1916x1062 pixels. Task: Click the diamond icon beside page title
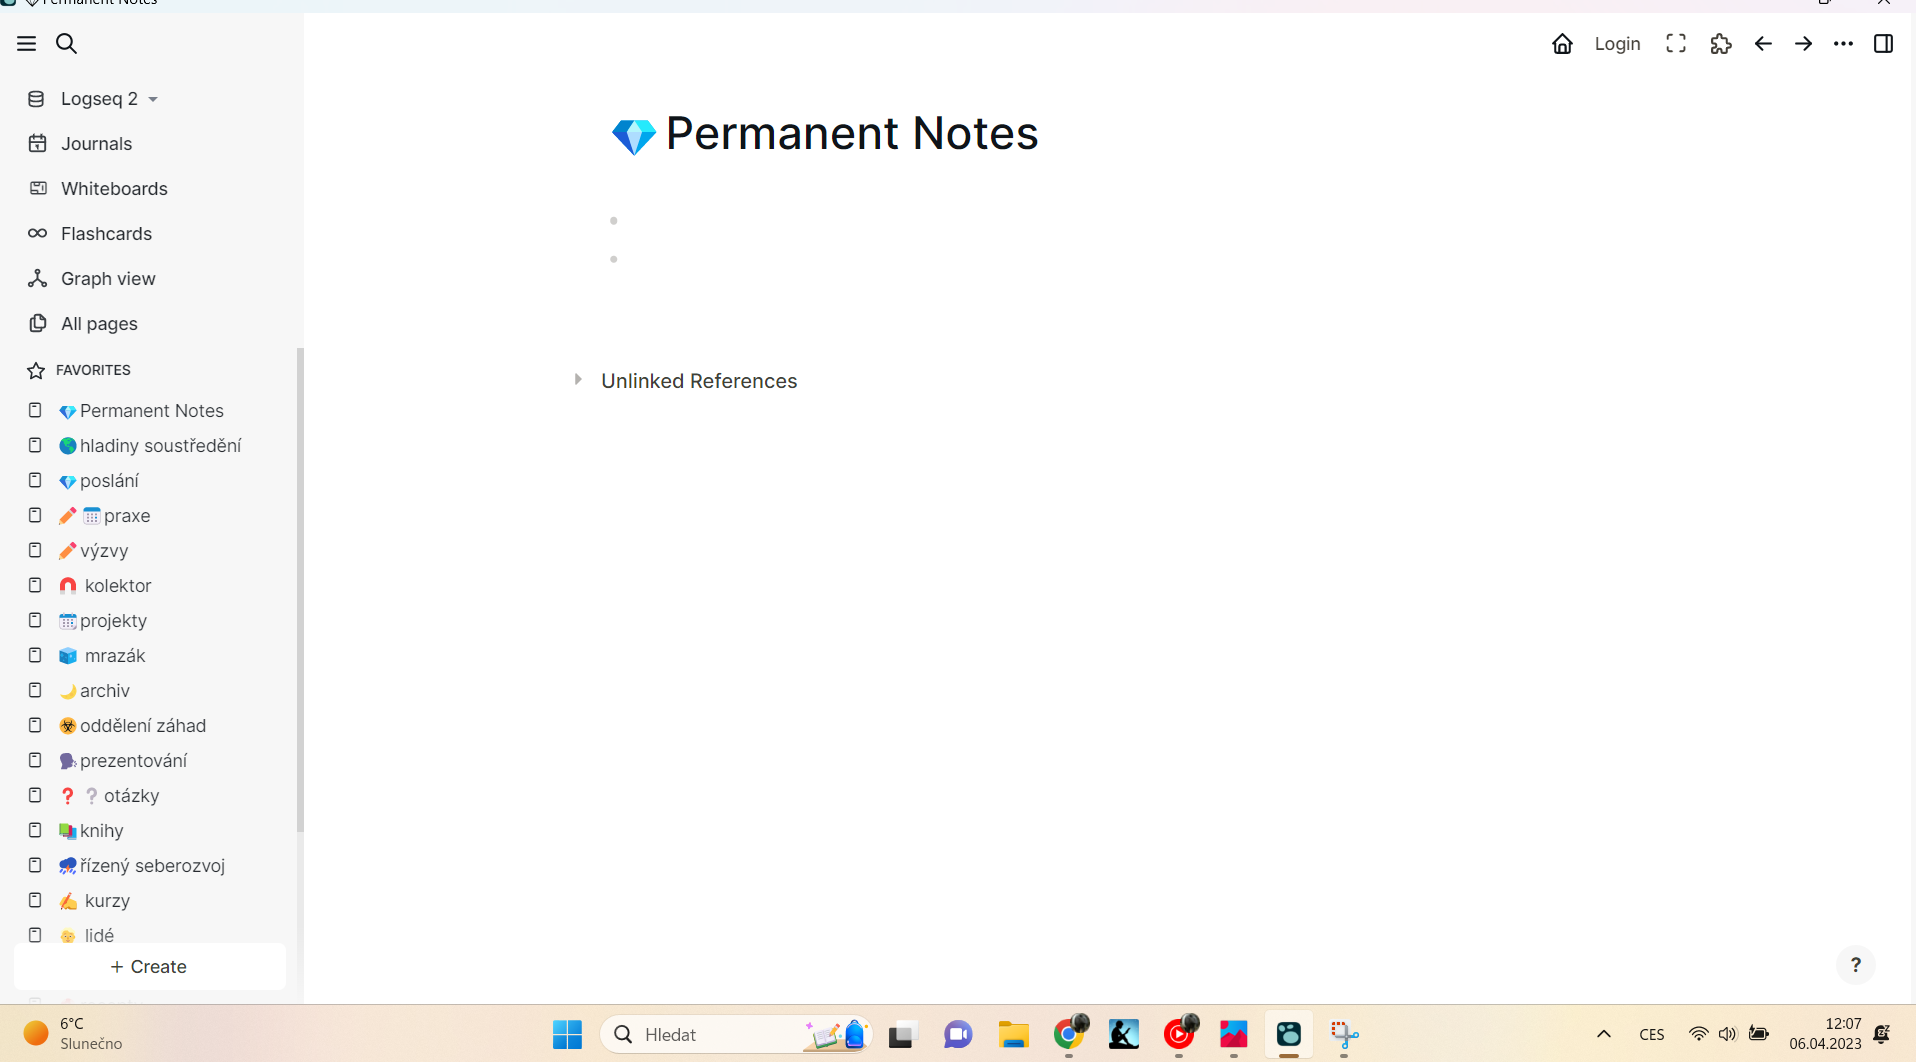[x=634, y=135]
